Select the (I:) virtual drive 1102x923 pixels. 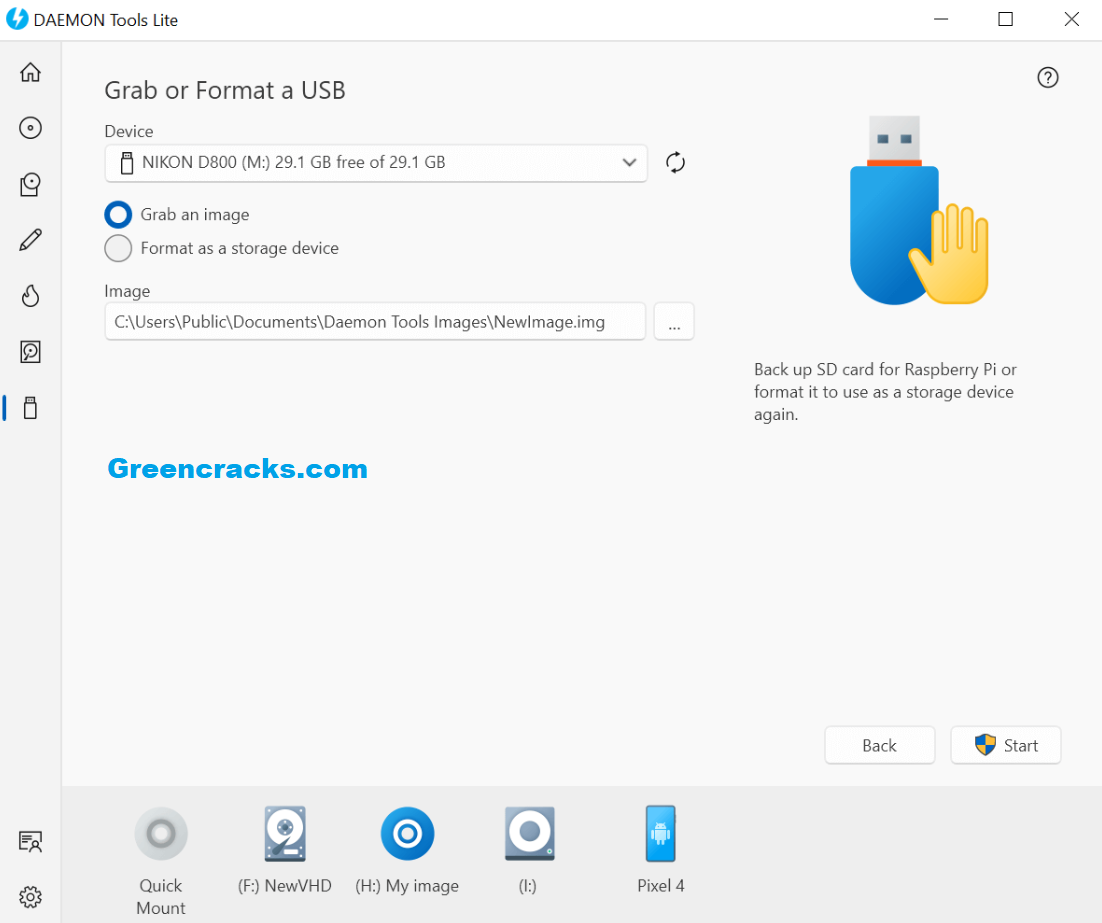529,834
